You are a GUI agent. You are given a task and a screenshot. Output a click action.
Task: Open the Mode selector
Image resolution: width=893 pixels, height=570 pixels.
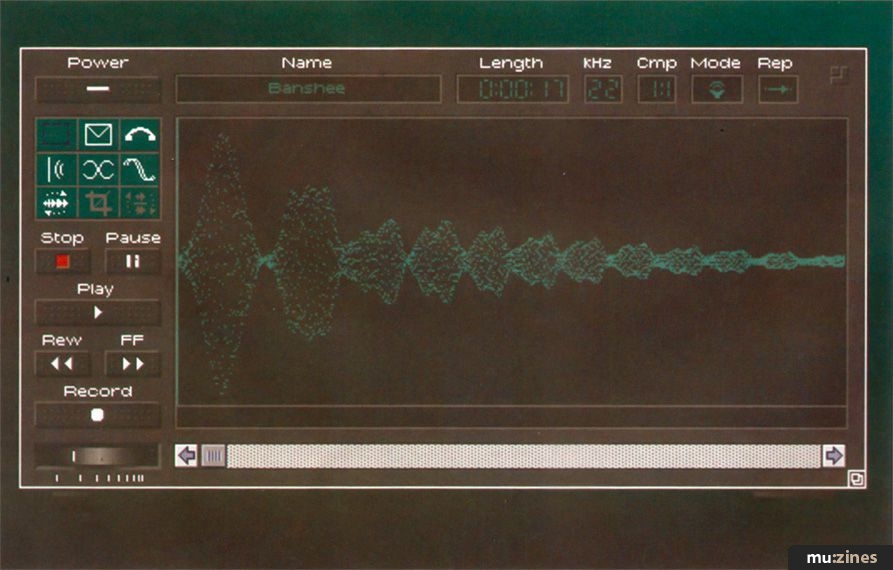coord(716,89)
